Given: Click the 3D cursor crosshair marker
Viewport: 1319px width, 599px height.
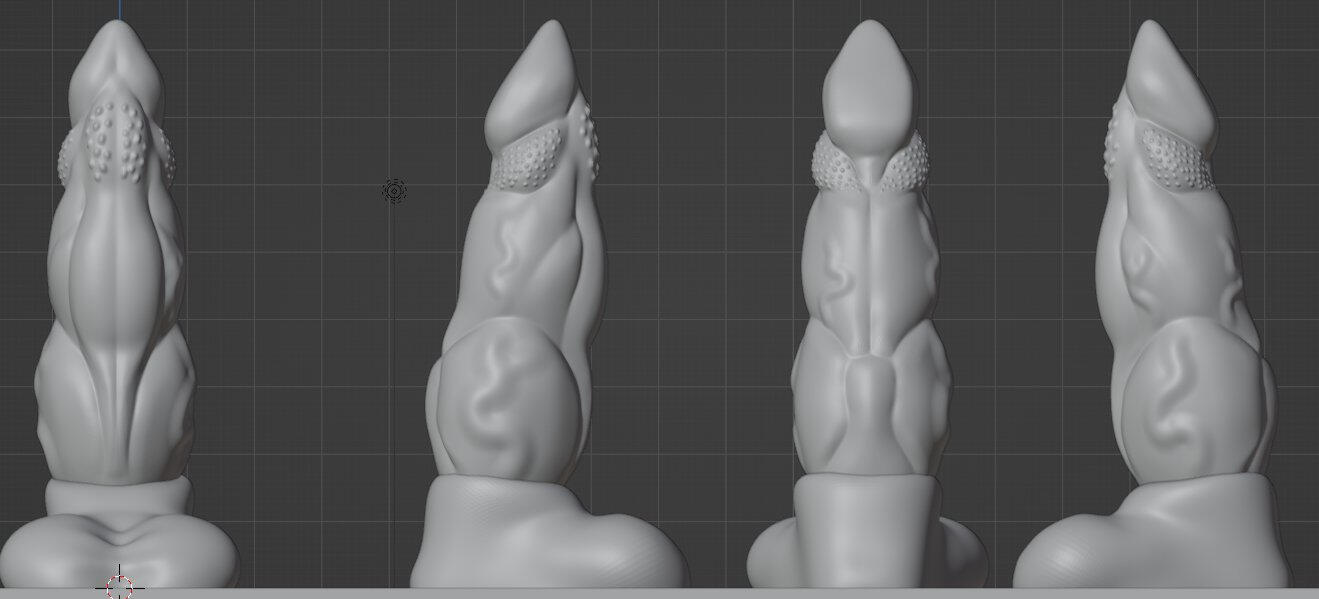Looking at the screenshot, I should tap(119, 586).
